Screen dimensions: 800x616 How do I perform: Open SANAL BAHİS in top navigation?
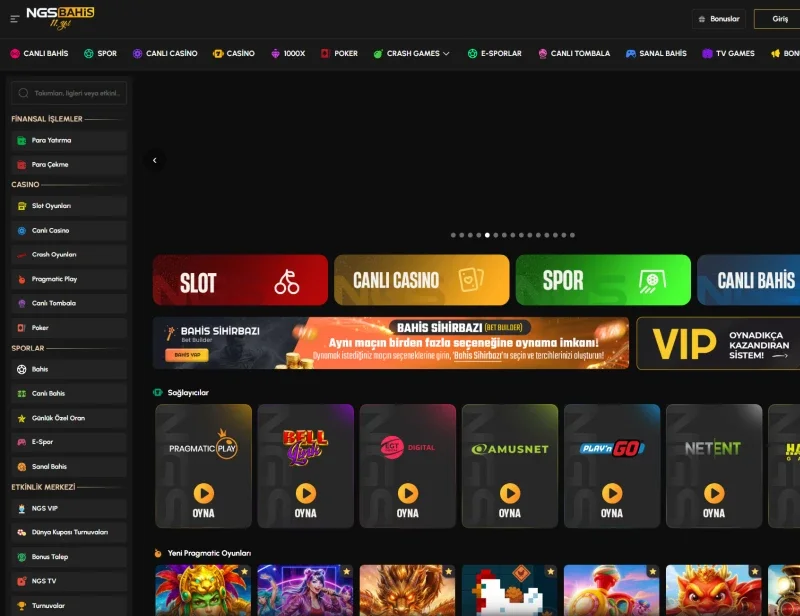(656, 53)
